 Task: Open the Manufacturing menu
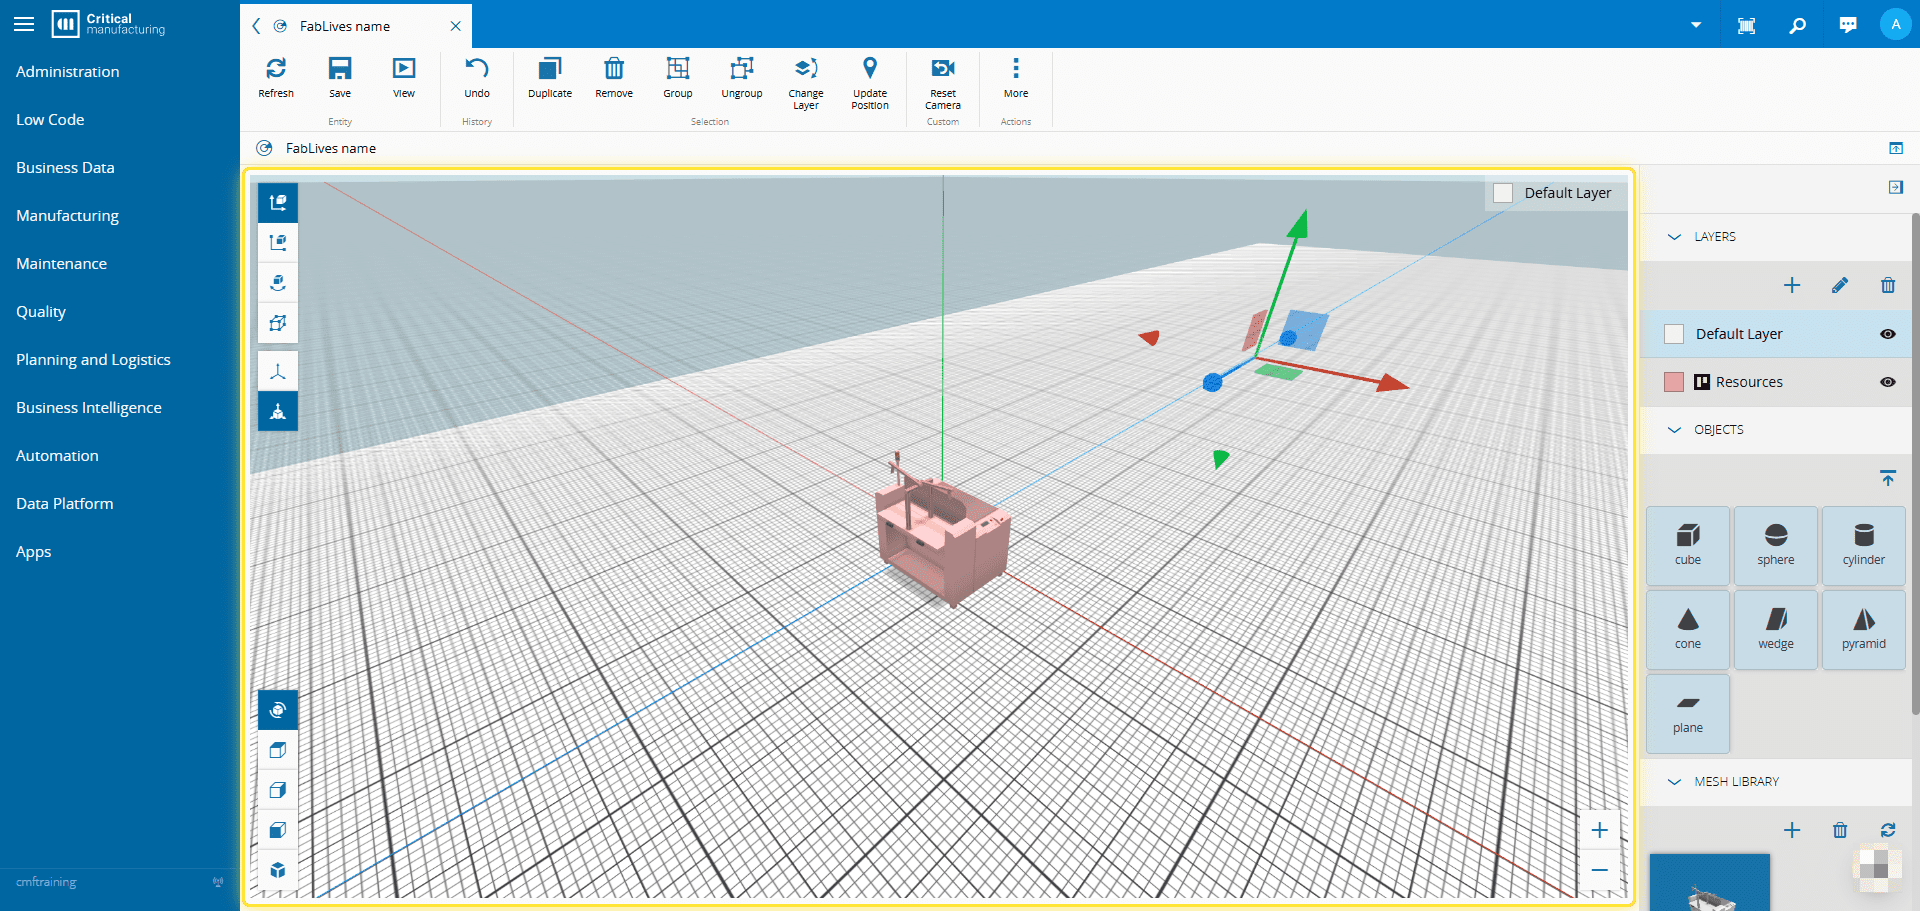[67, 216]
